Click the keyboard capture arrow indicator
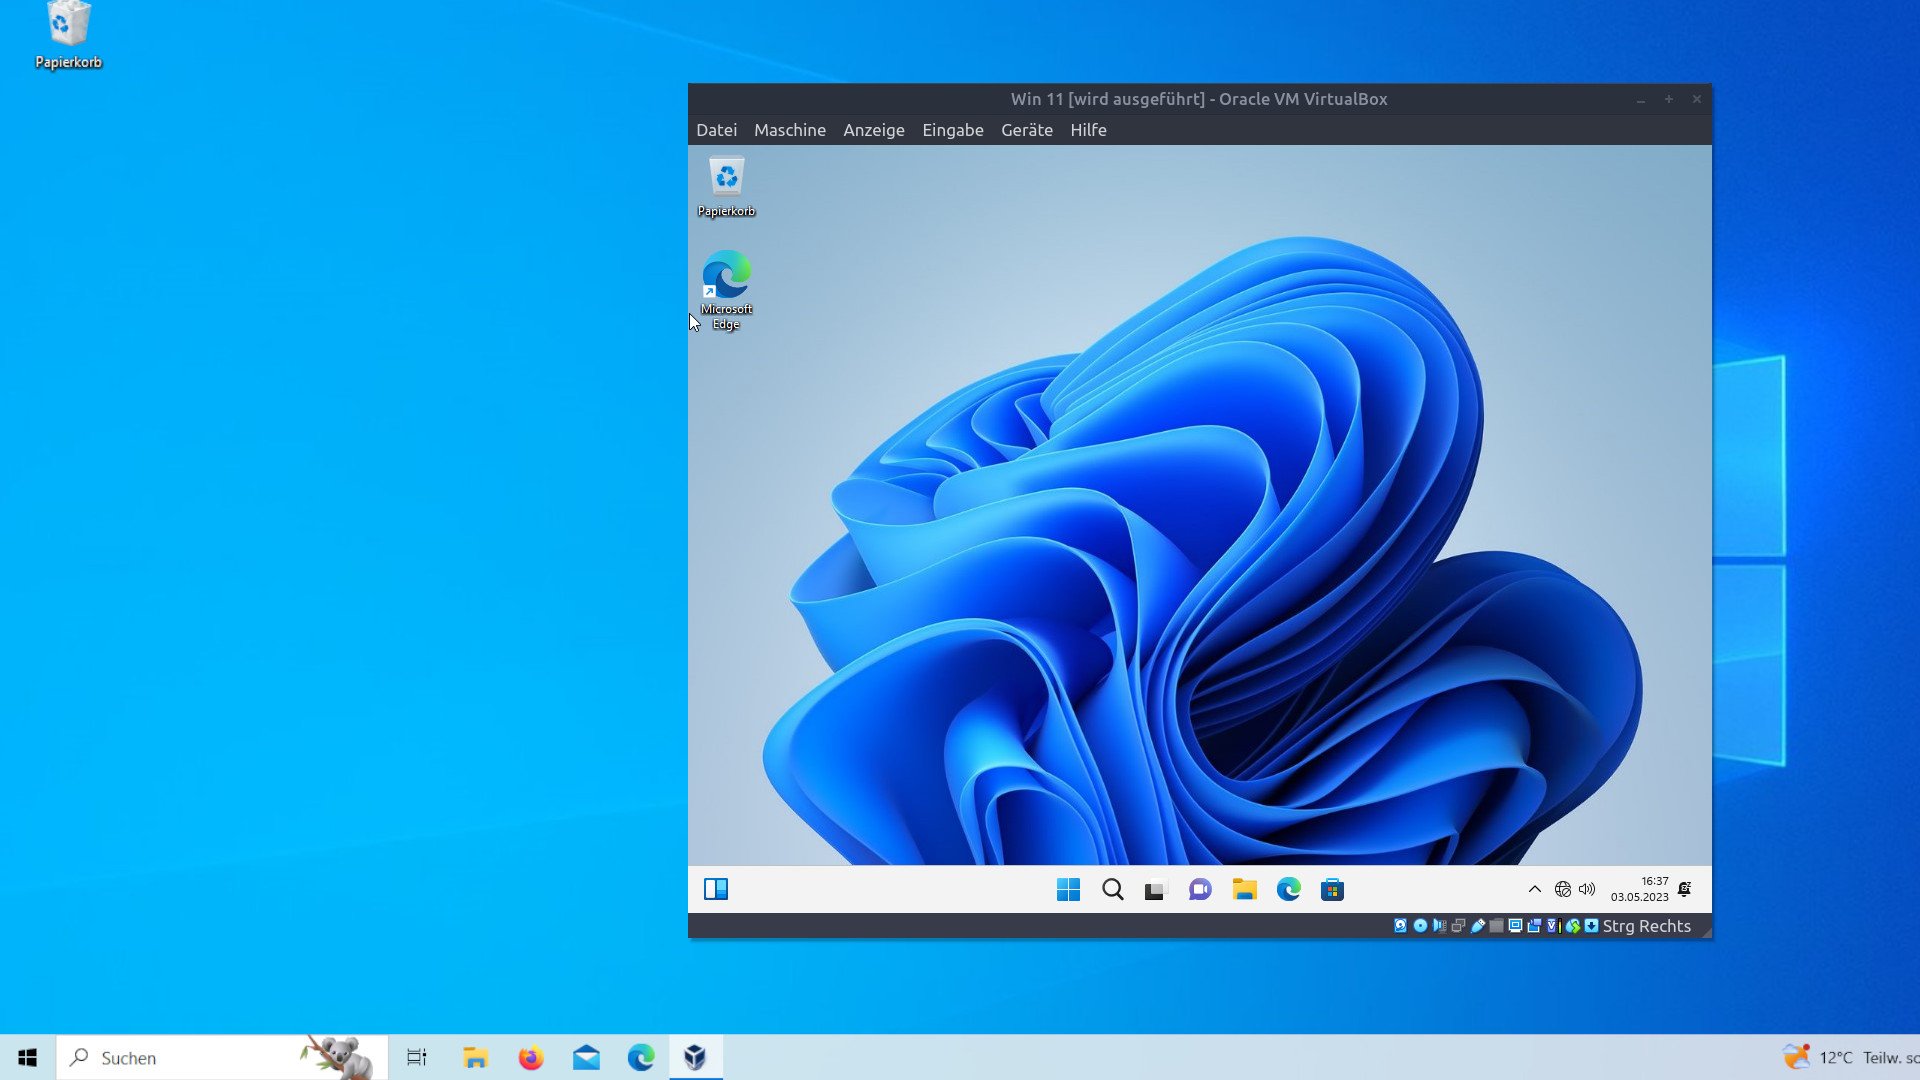Viewport: 1920px width, 1080px height. pos(1591,926)
